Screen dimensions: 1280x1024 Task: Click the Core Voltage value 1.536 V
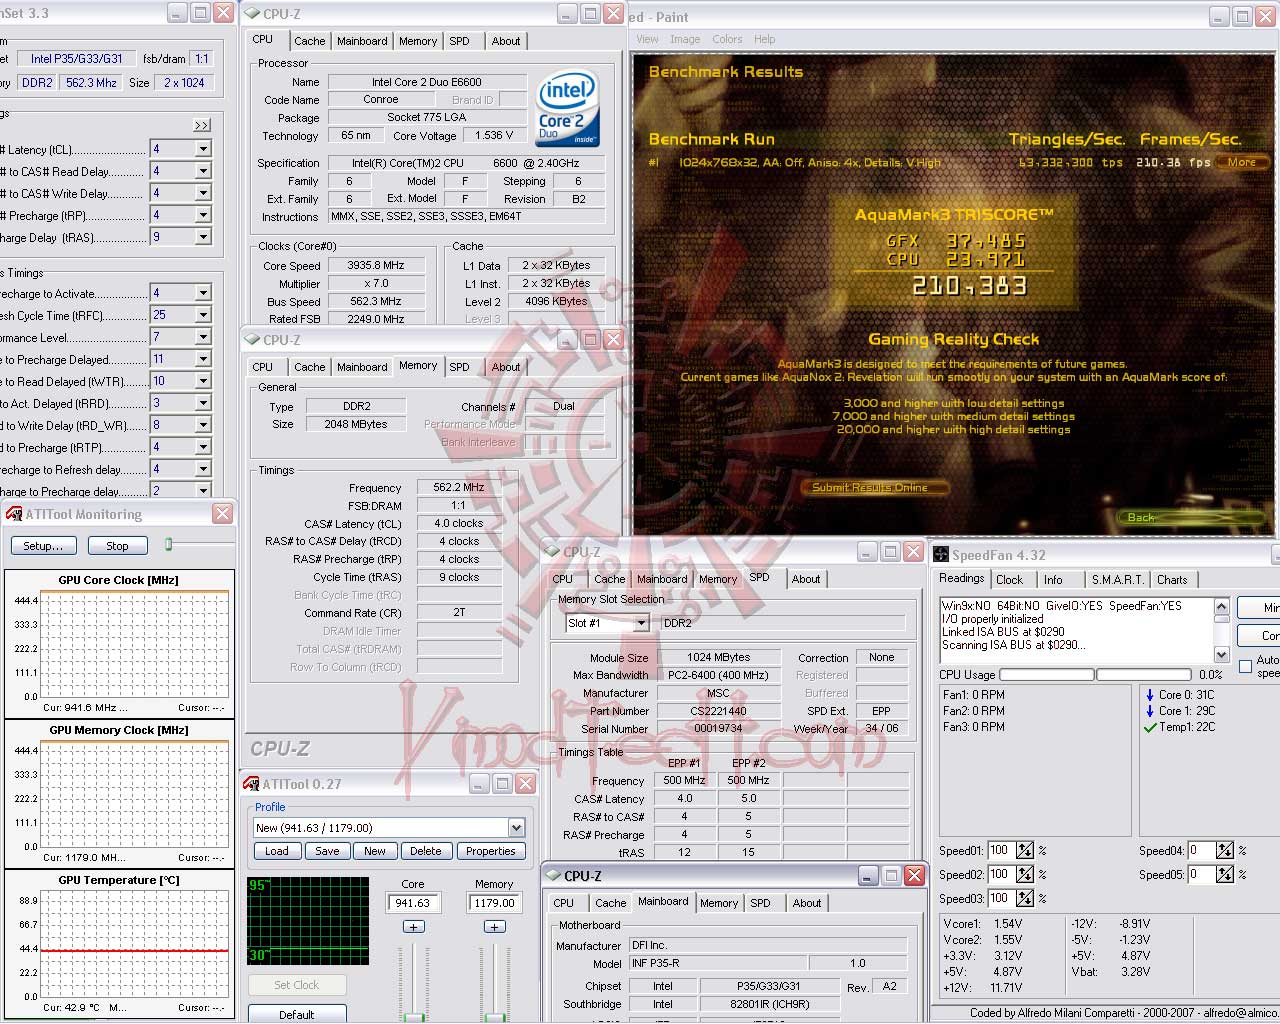[495, 135]
